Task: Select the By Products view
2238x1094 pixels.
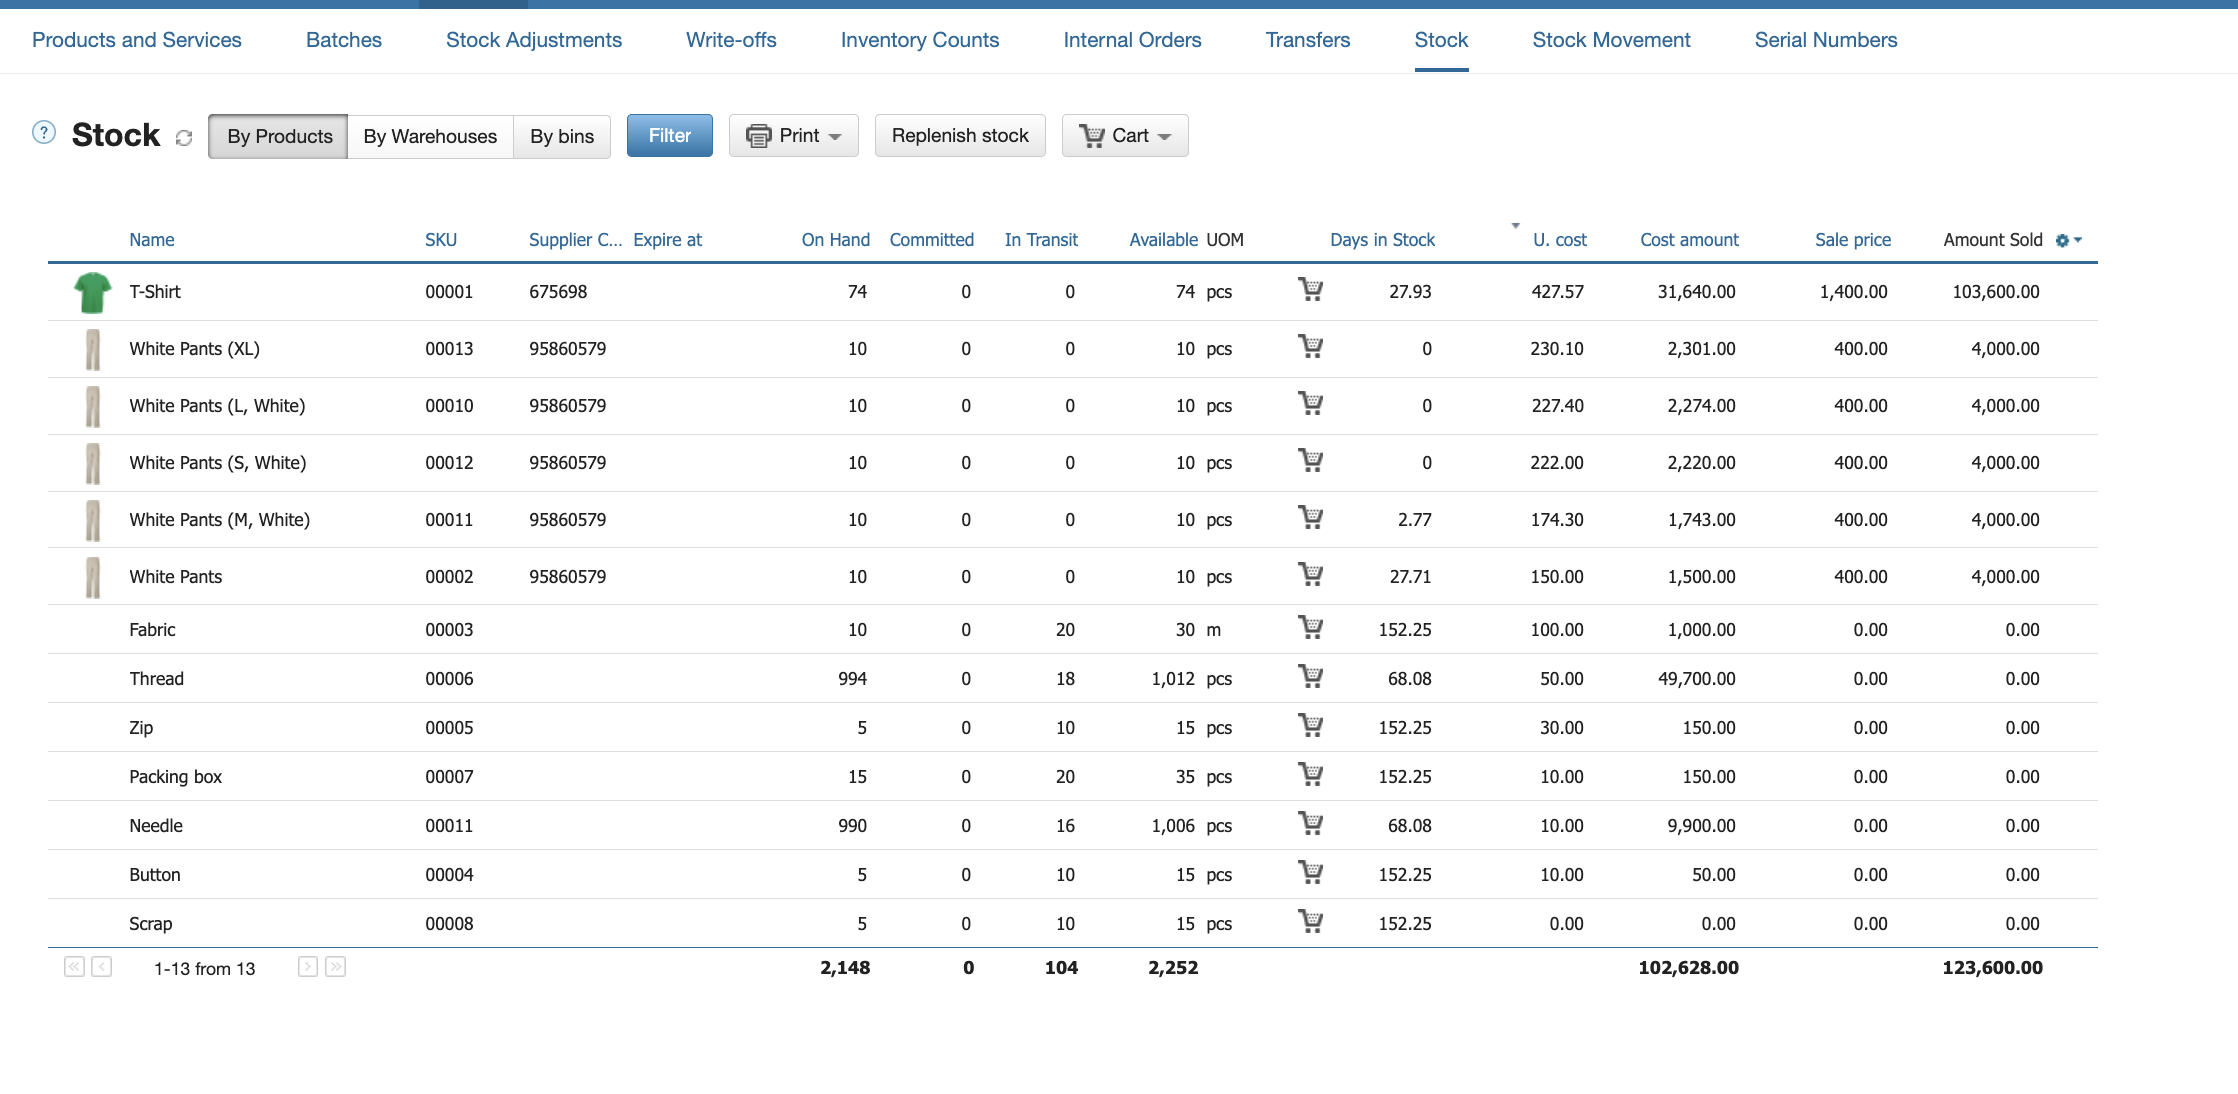Action: (279, 136)
